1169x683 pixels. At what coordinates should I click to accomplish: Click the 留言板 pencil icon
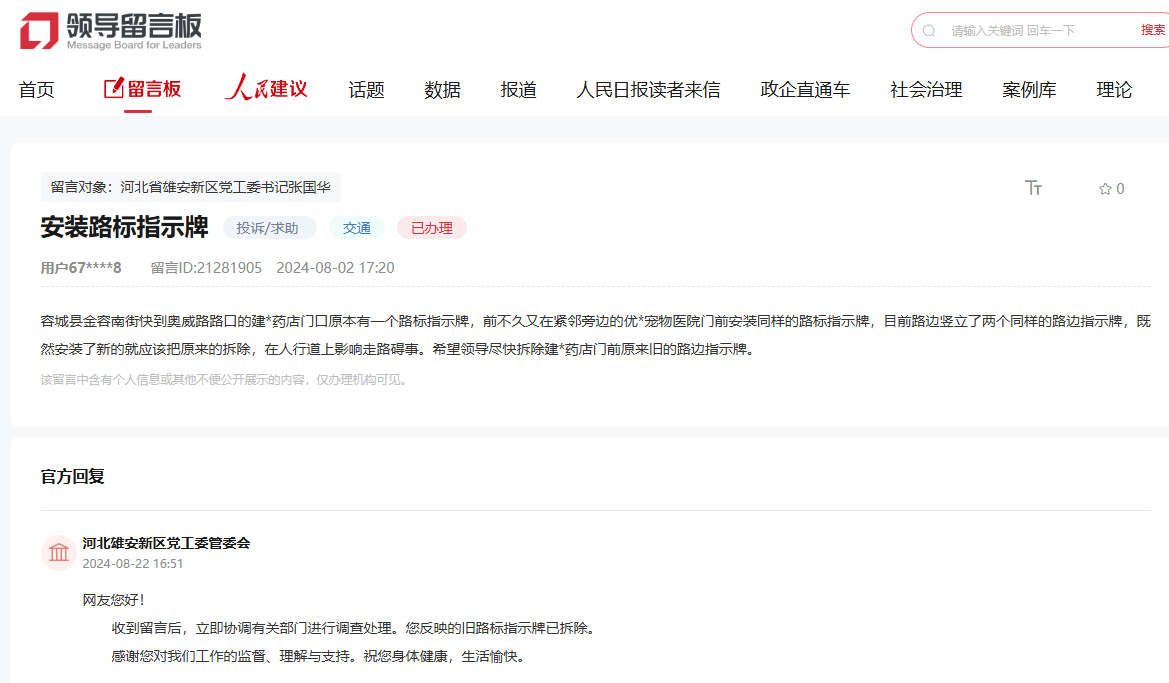point(113,88)
